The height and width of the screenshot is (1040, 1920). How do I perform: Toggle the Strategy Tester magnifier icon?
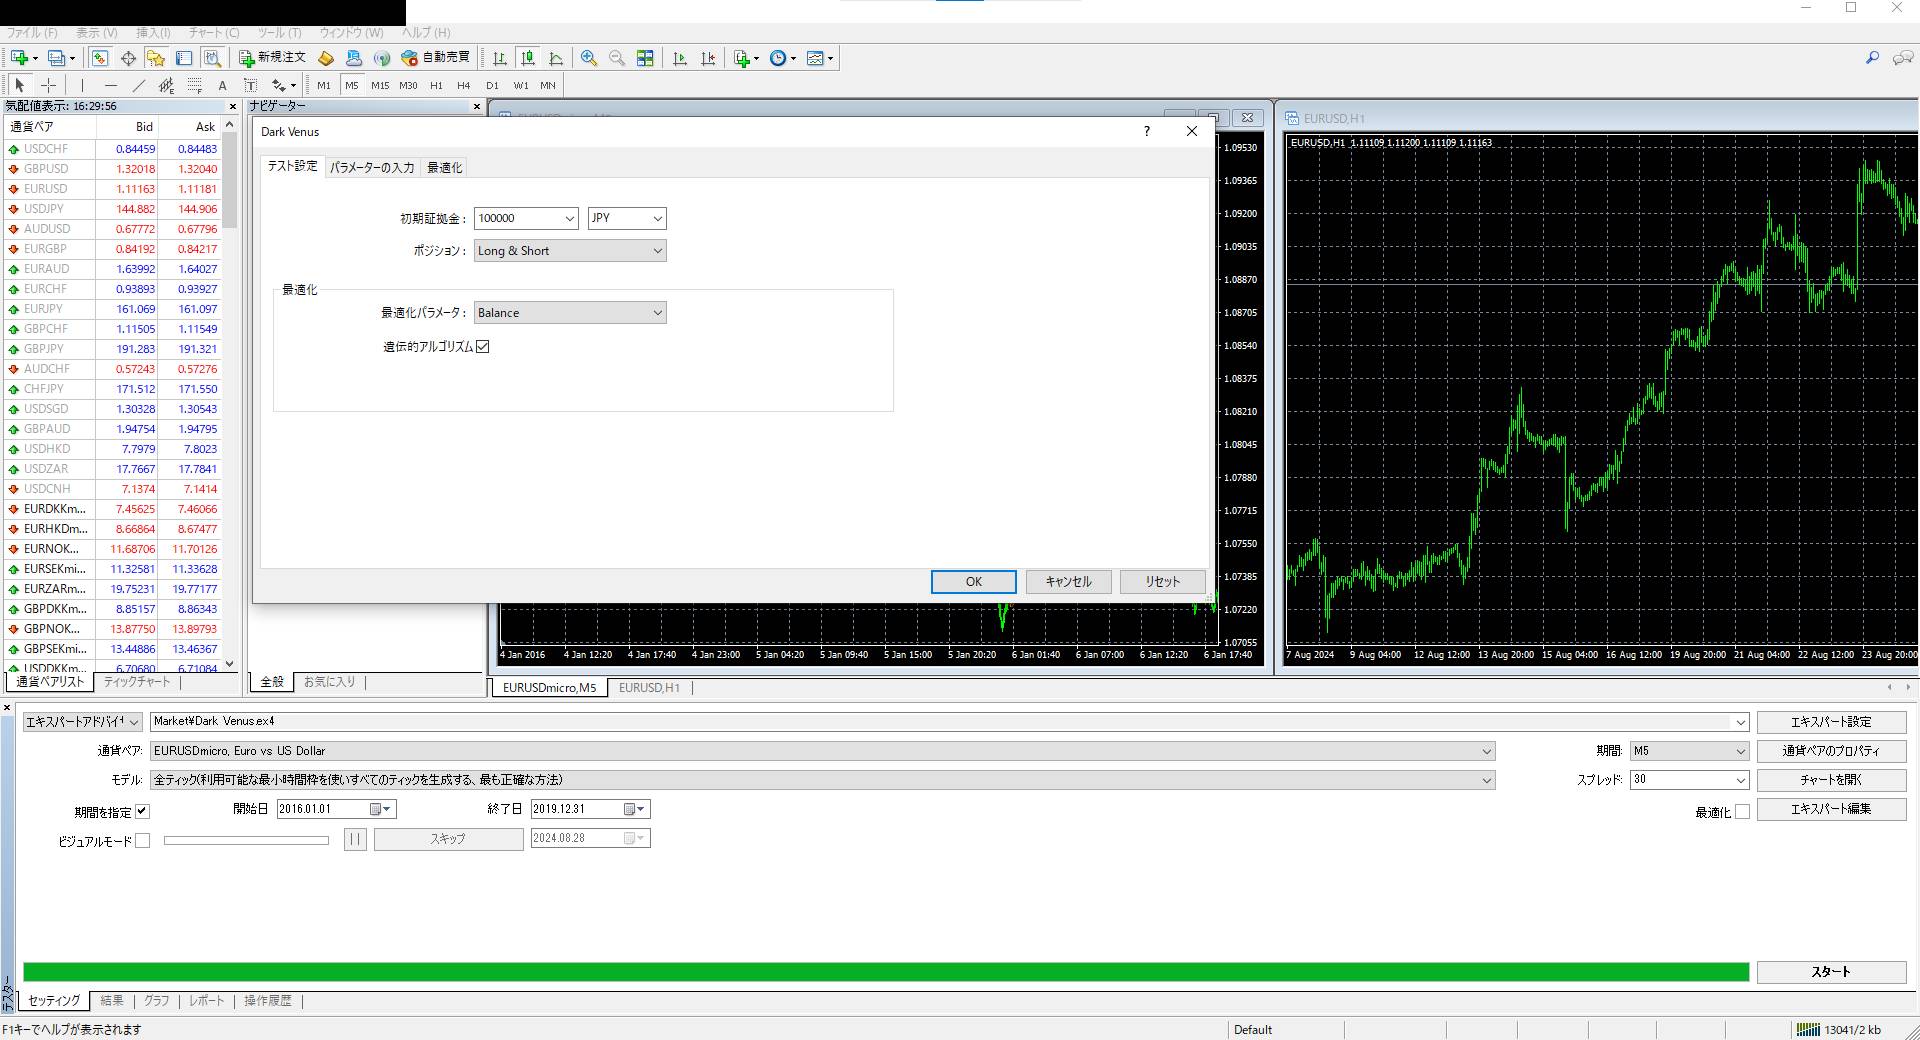click(x=212, y=58)
